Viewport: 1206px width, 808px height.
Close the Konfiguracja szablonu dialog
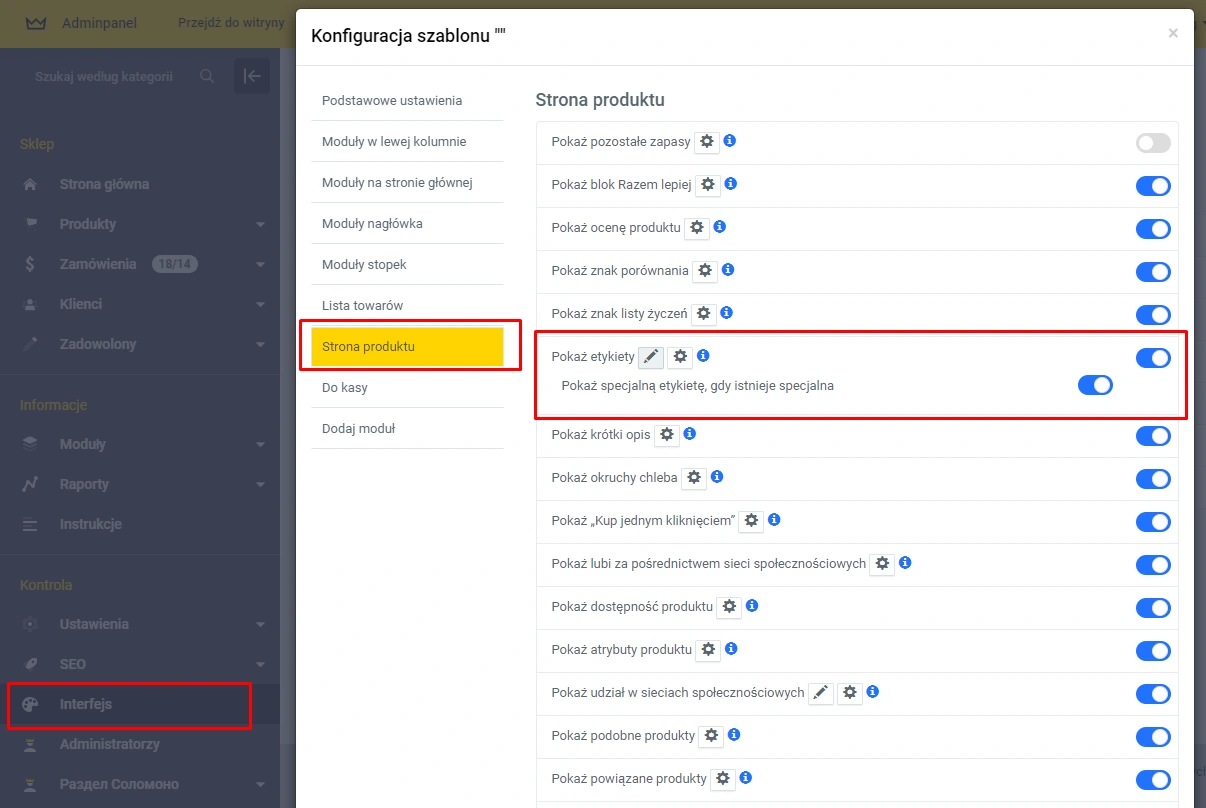(1173, 33)
